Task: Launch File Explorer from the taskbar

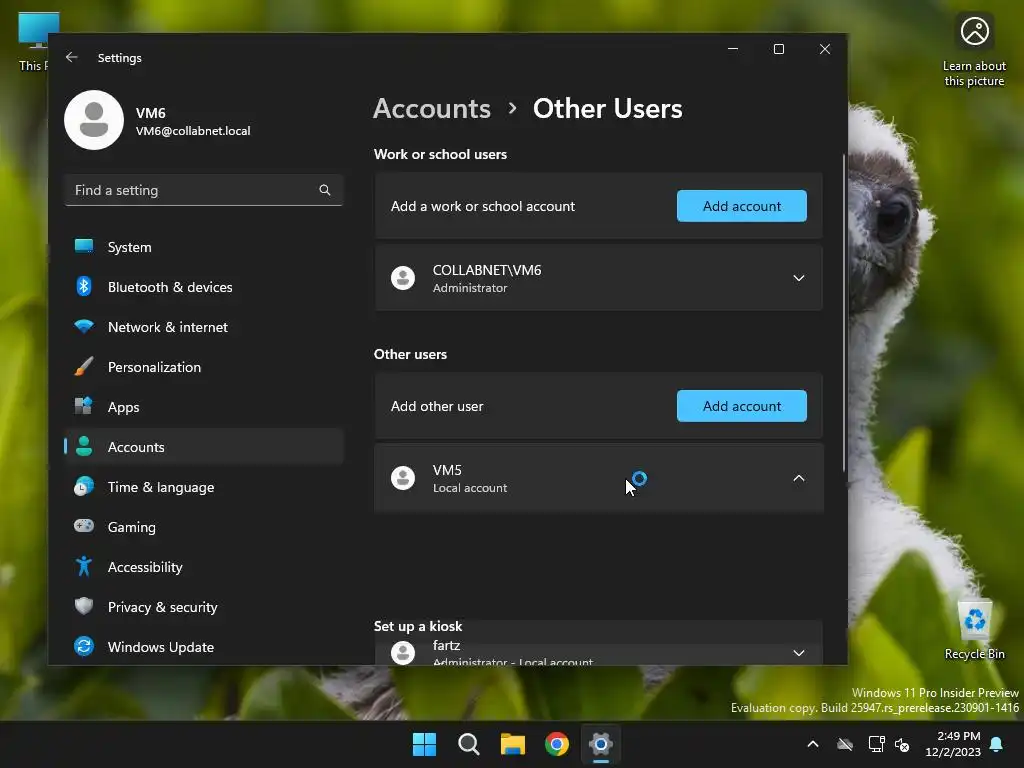Action: [x=513, y=744]
